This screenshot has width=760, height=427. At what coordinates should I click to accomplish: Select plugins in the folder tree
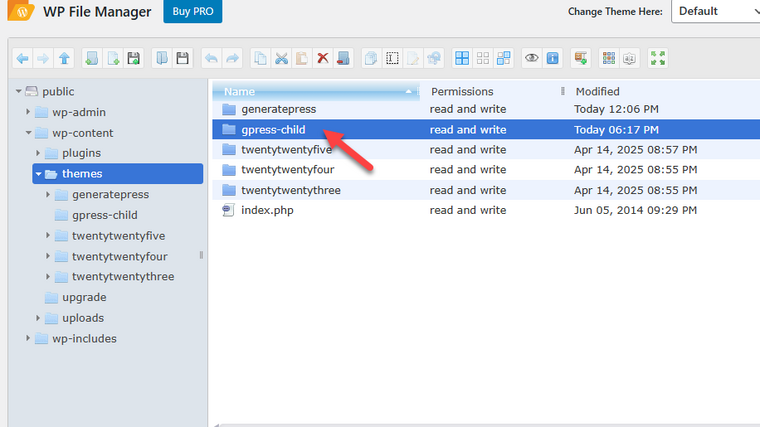click(x=81, y=153)
